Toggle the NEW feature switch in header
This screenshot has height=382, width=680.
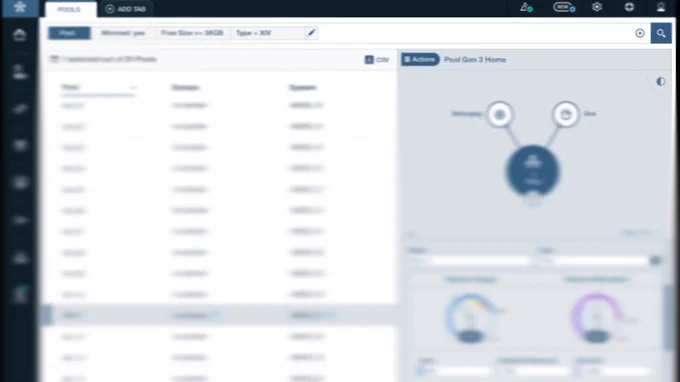[564, 7]
